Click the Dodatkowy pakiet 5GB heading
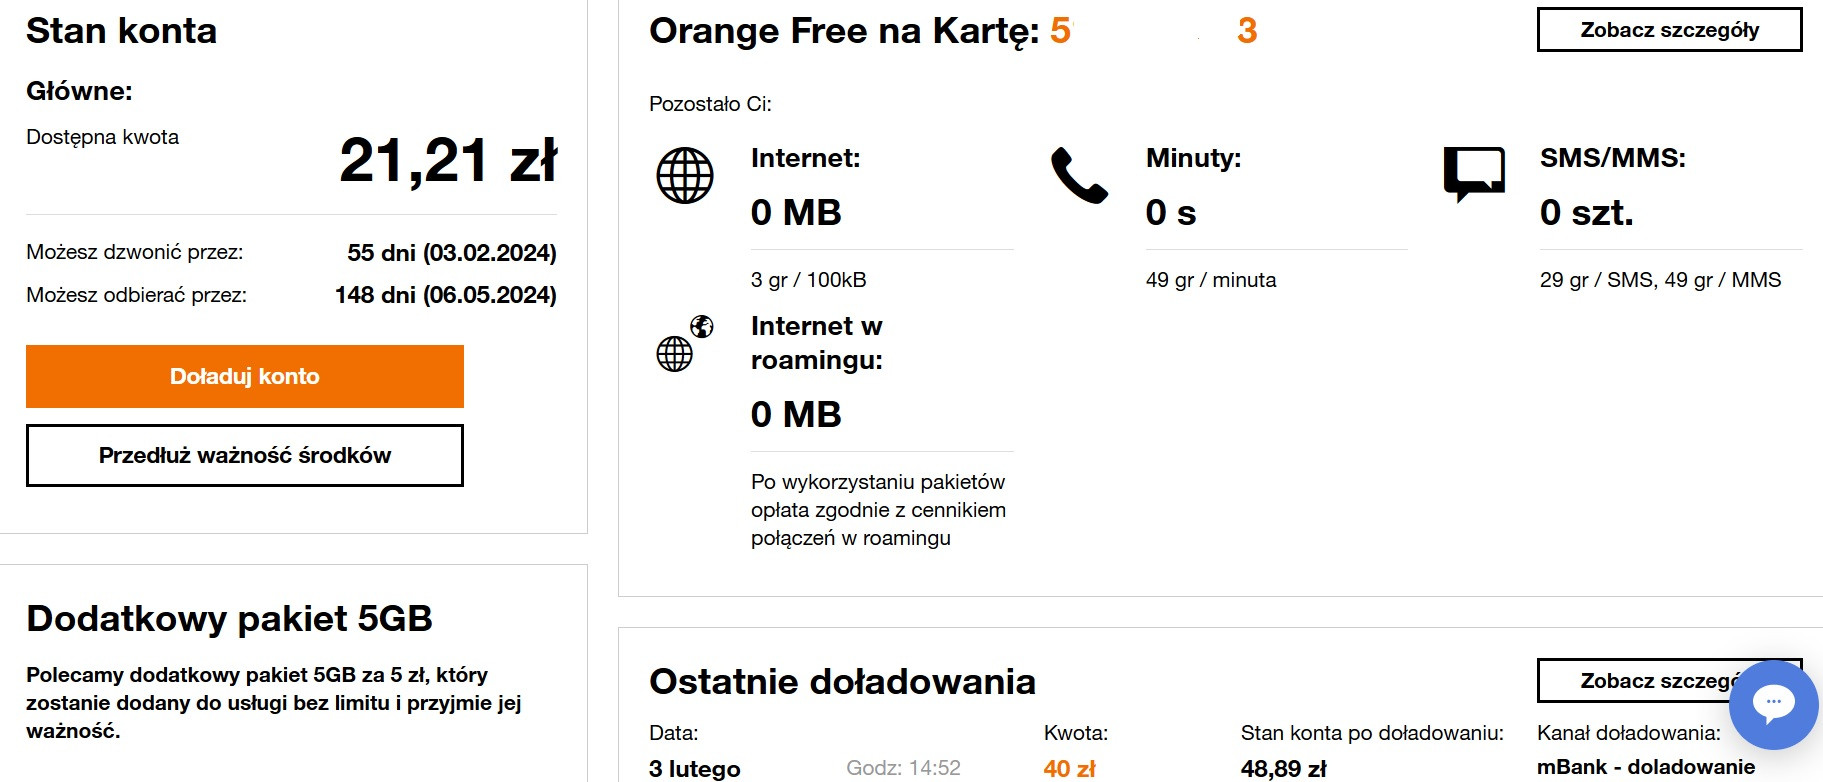Screen dimensions: 1823x782 coord(231,618)
